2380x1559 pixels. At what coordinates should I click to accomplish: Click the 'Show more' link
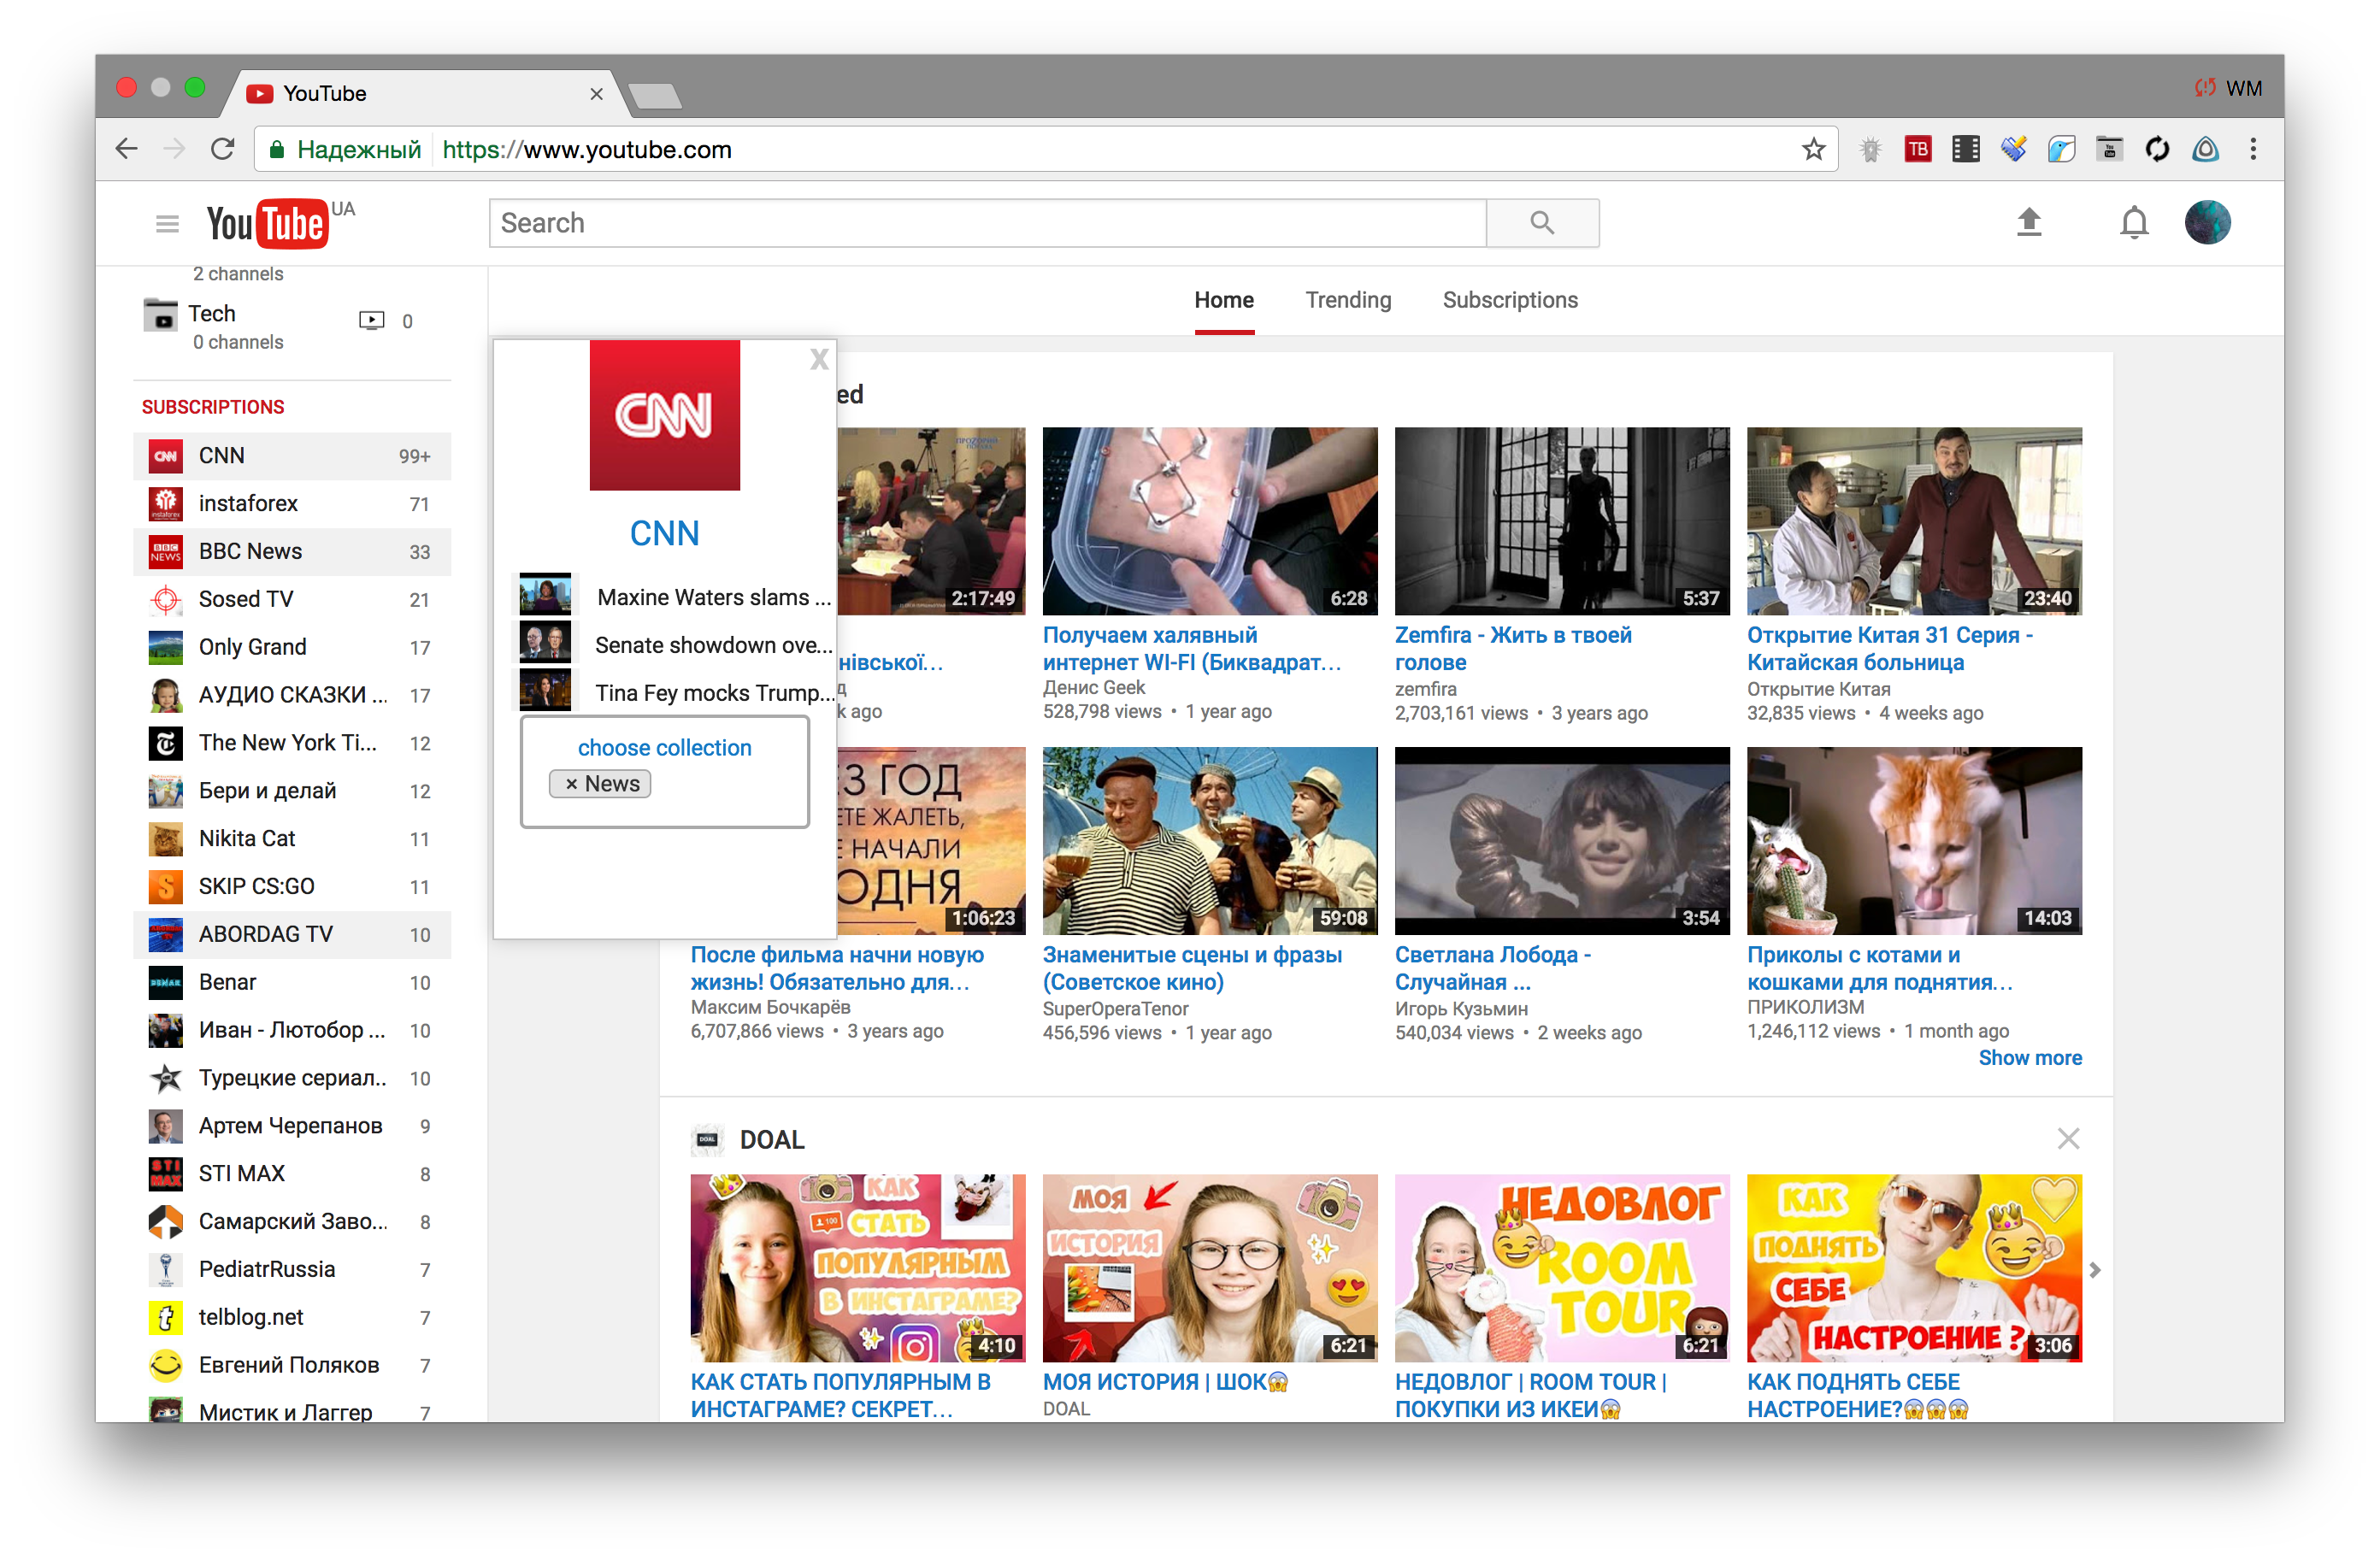pos(2030,1057)
